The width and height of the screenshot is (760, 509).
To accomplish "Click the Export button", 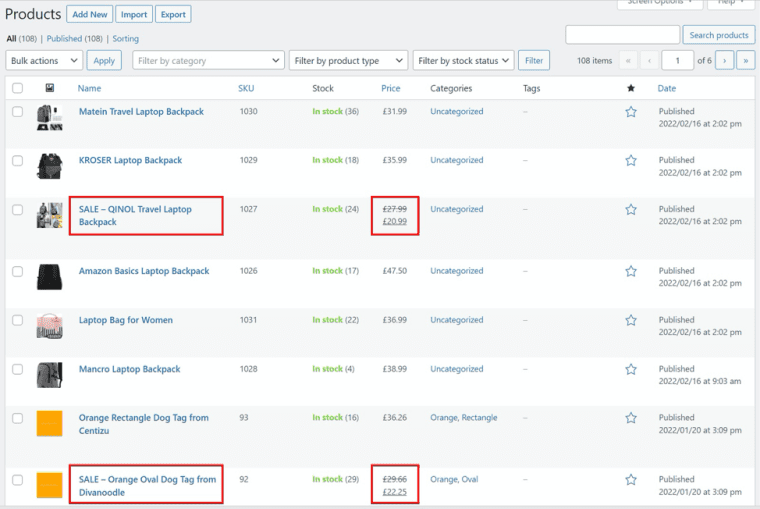I will pos(173,14).
